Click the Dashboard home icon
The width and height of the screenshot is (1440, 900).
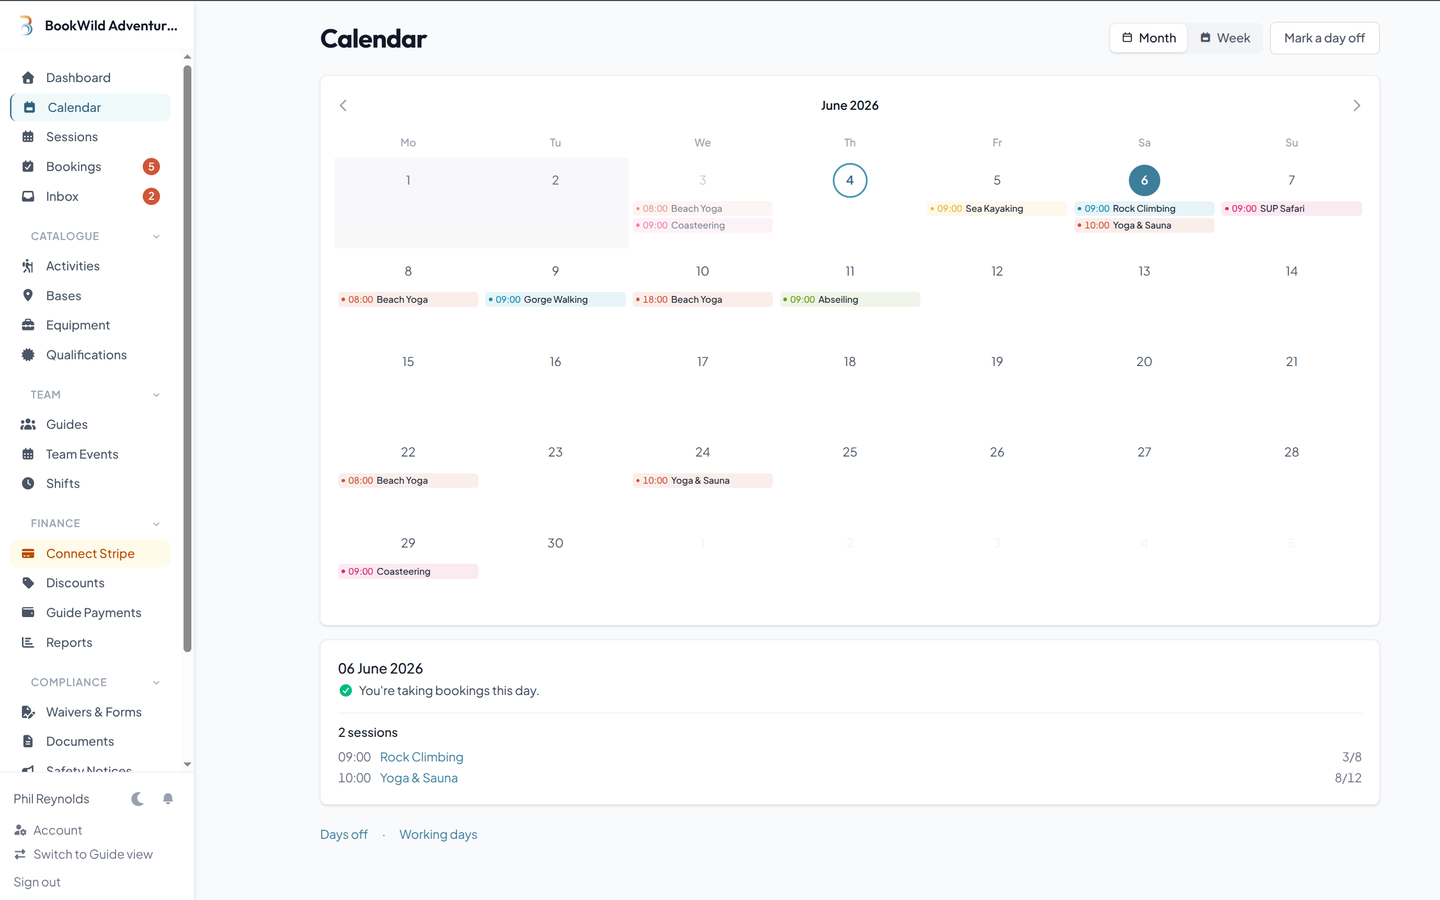pos(28,78)
